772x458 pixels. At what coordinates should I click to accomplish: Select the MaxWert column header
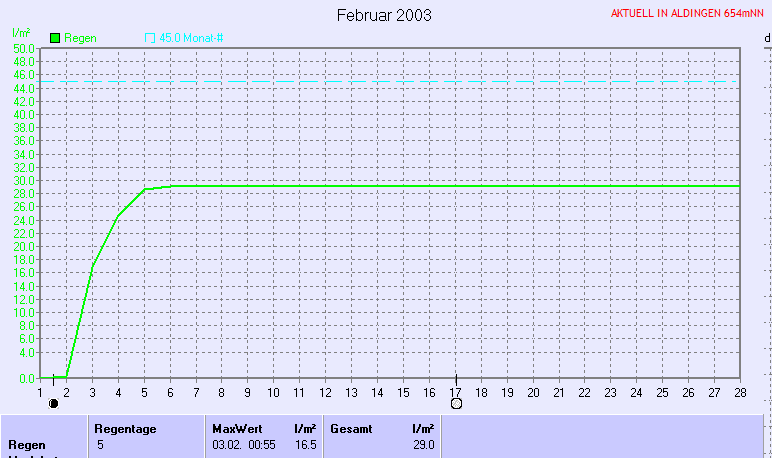point(237,428)
